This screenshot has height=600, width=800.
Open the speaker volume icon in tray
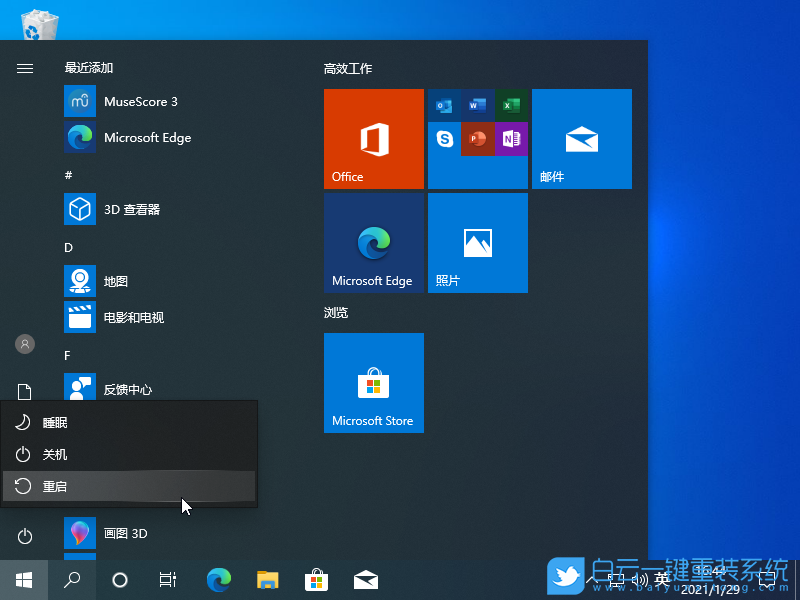tap(640, 578)
